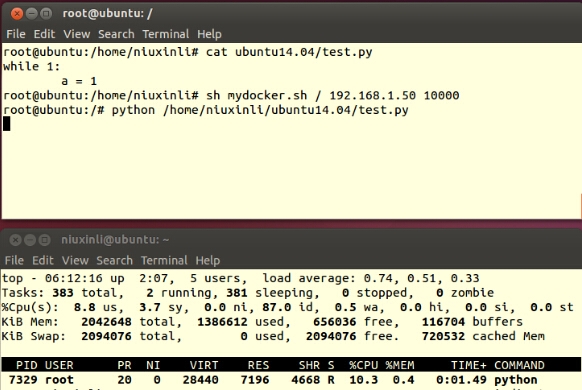Click the top time 06:12:16
The height and width of the screenshot is (390, 582).
coord(73,278)
